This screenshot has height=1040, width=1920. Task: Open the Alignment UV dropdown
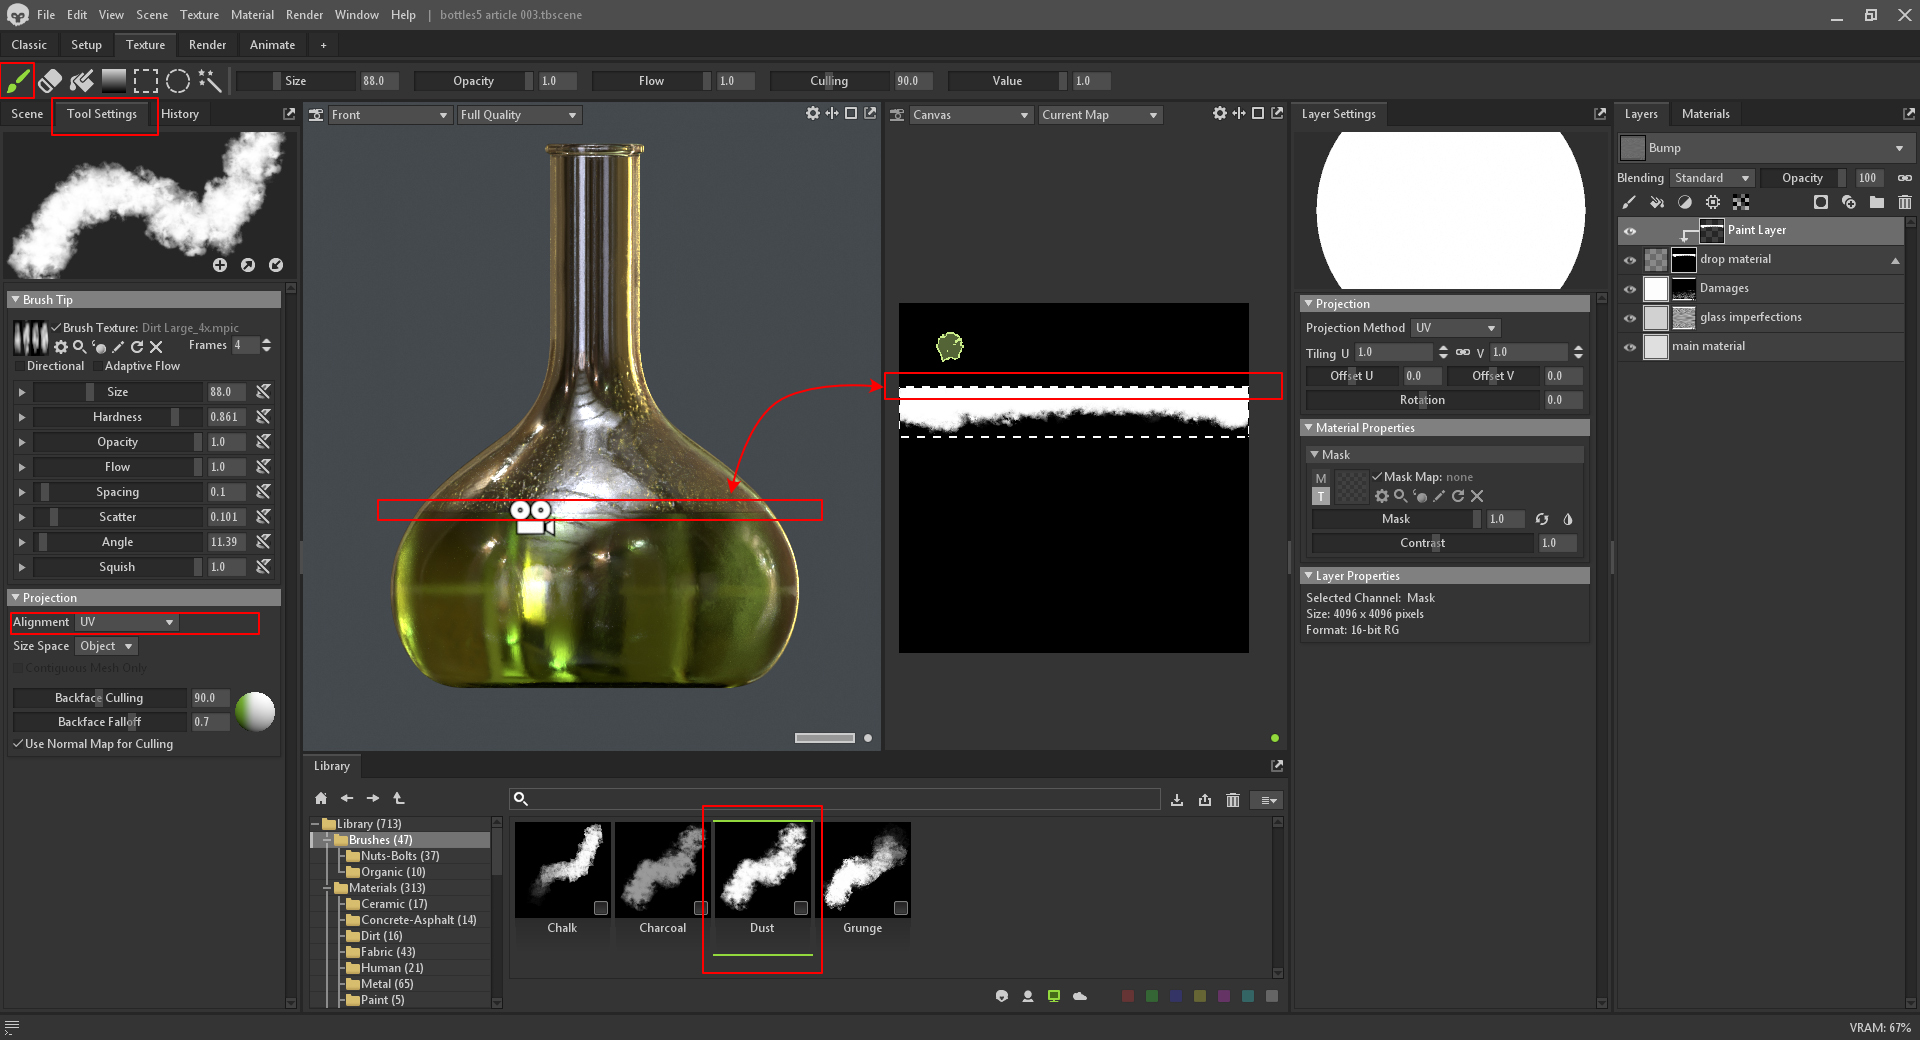[127, 622]
